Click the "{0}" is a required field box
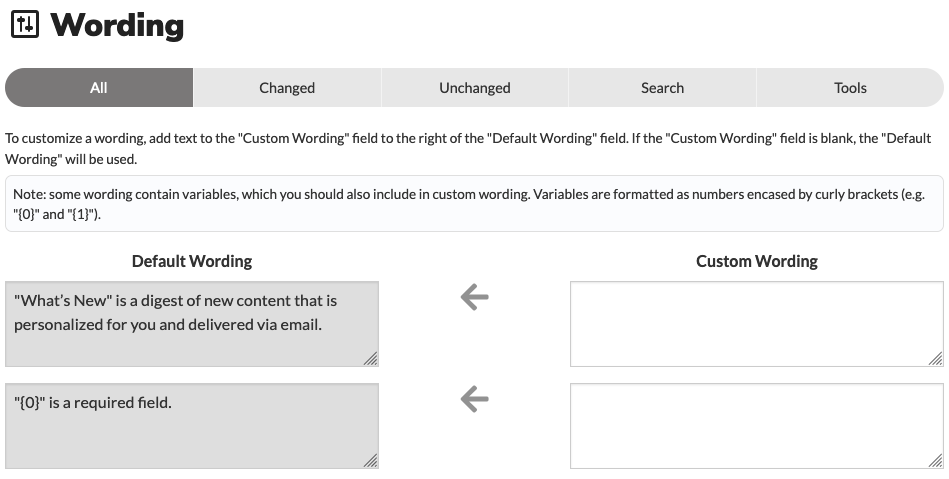The width and height of the screenshot is (949, 479). pos(192,426)
